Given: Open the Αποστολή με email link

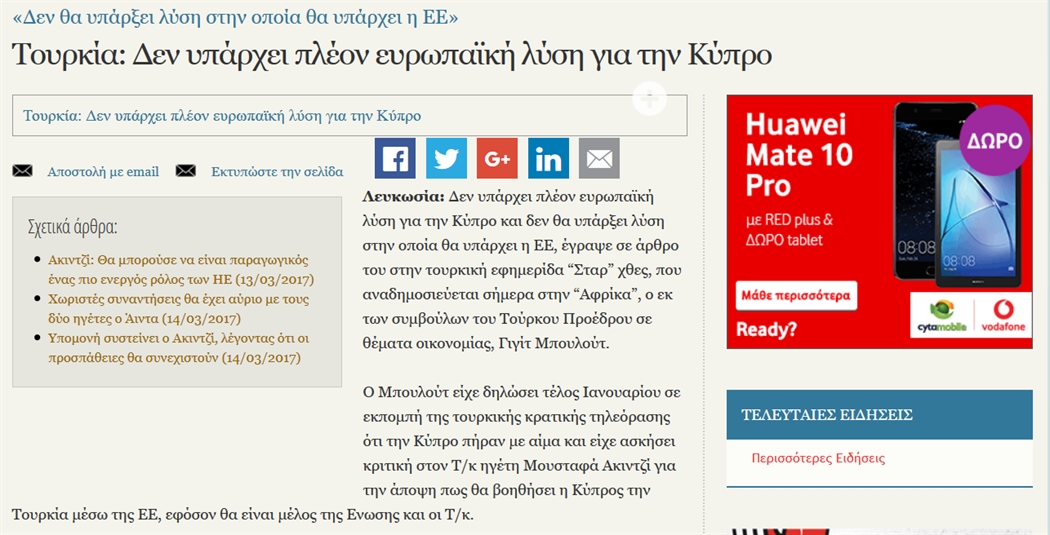Looking at the screenshot, I should (103, 172).
